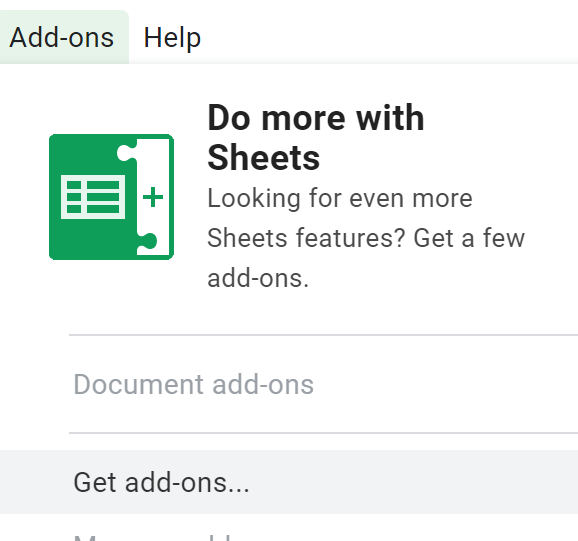
Task: Click the lower puzzle knob of the icon
Action: pos(147,241)
